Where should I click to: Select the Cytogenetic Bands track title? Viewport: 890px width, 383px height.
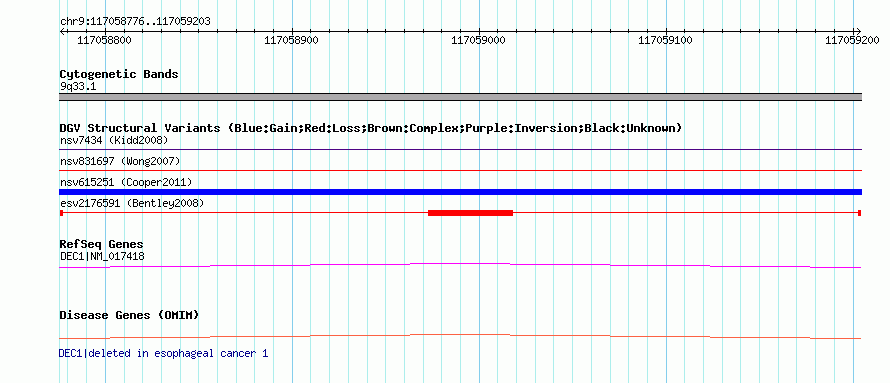coord(119,74)
